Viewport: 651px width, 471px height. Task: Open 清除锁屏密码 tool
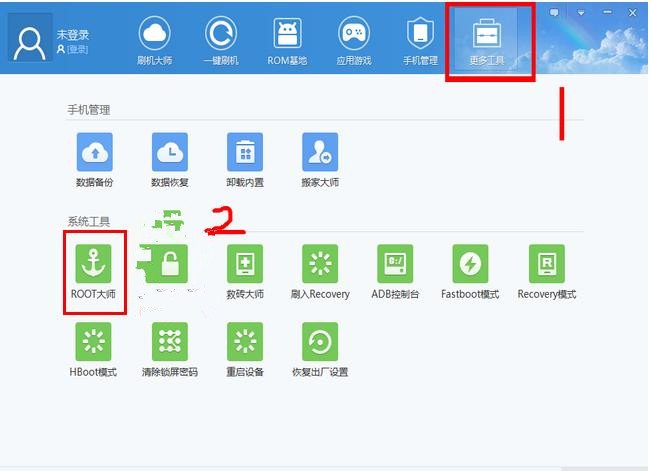[x=170, y=350]
